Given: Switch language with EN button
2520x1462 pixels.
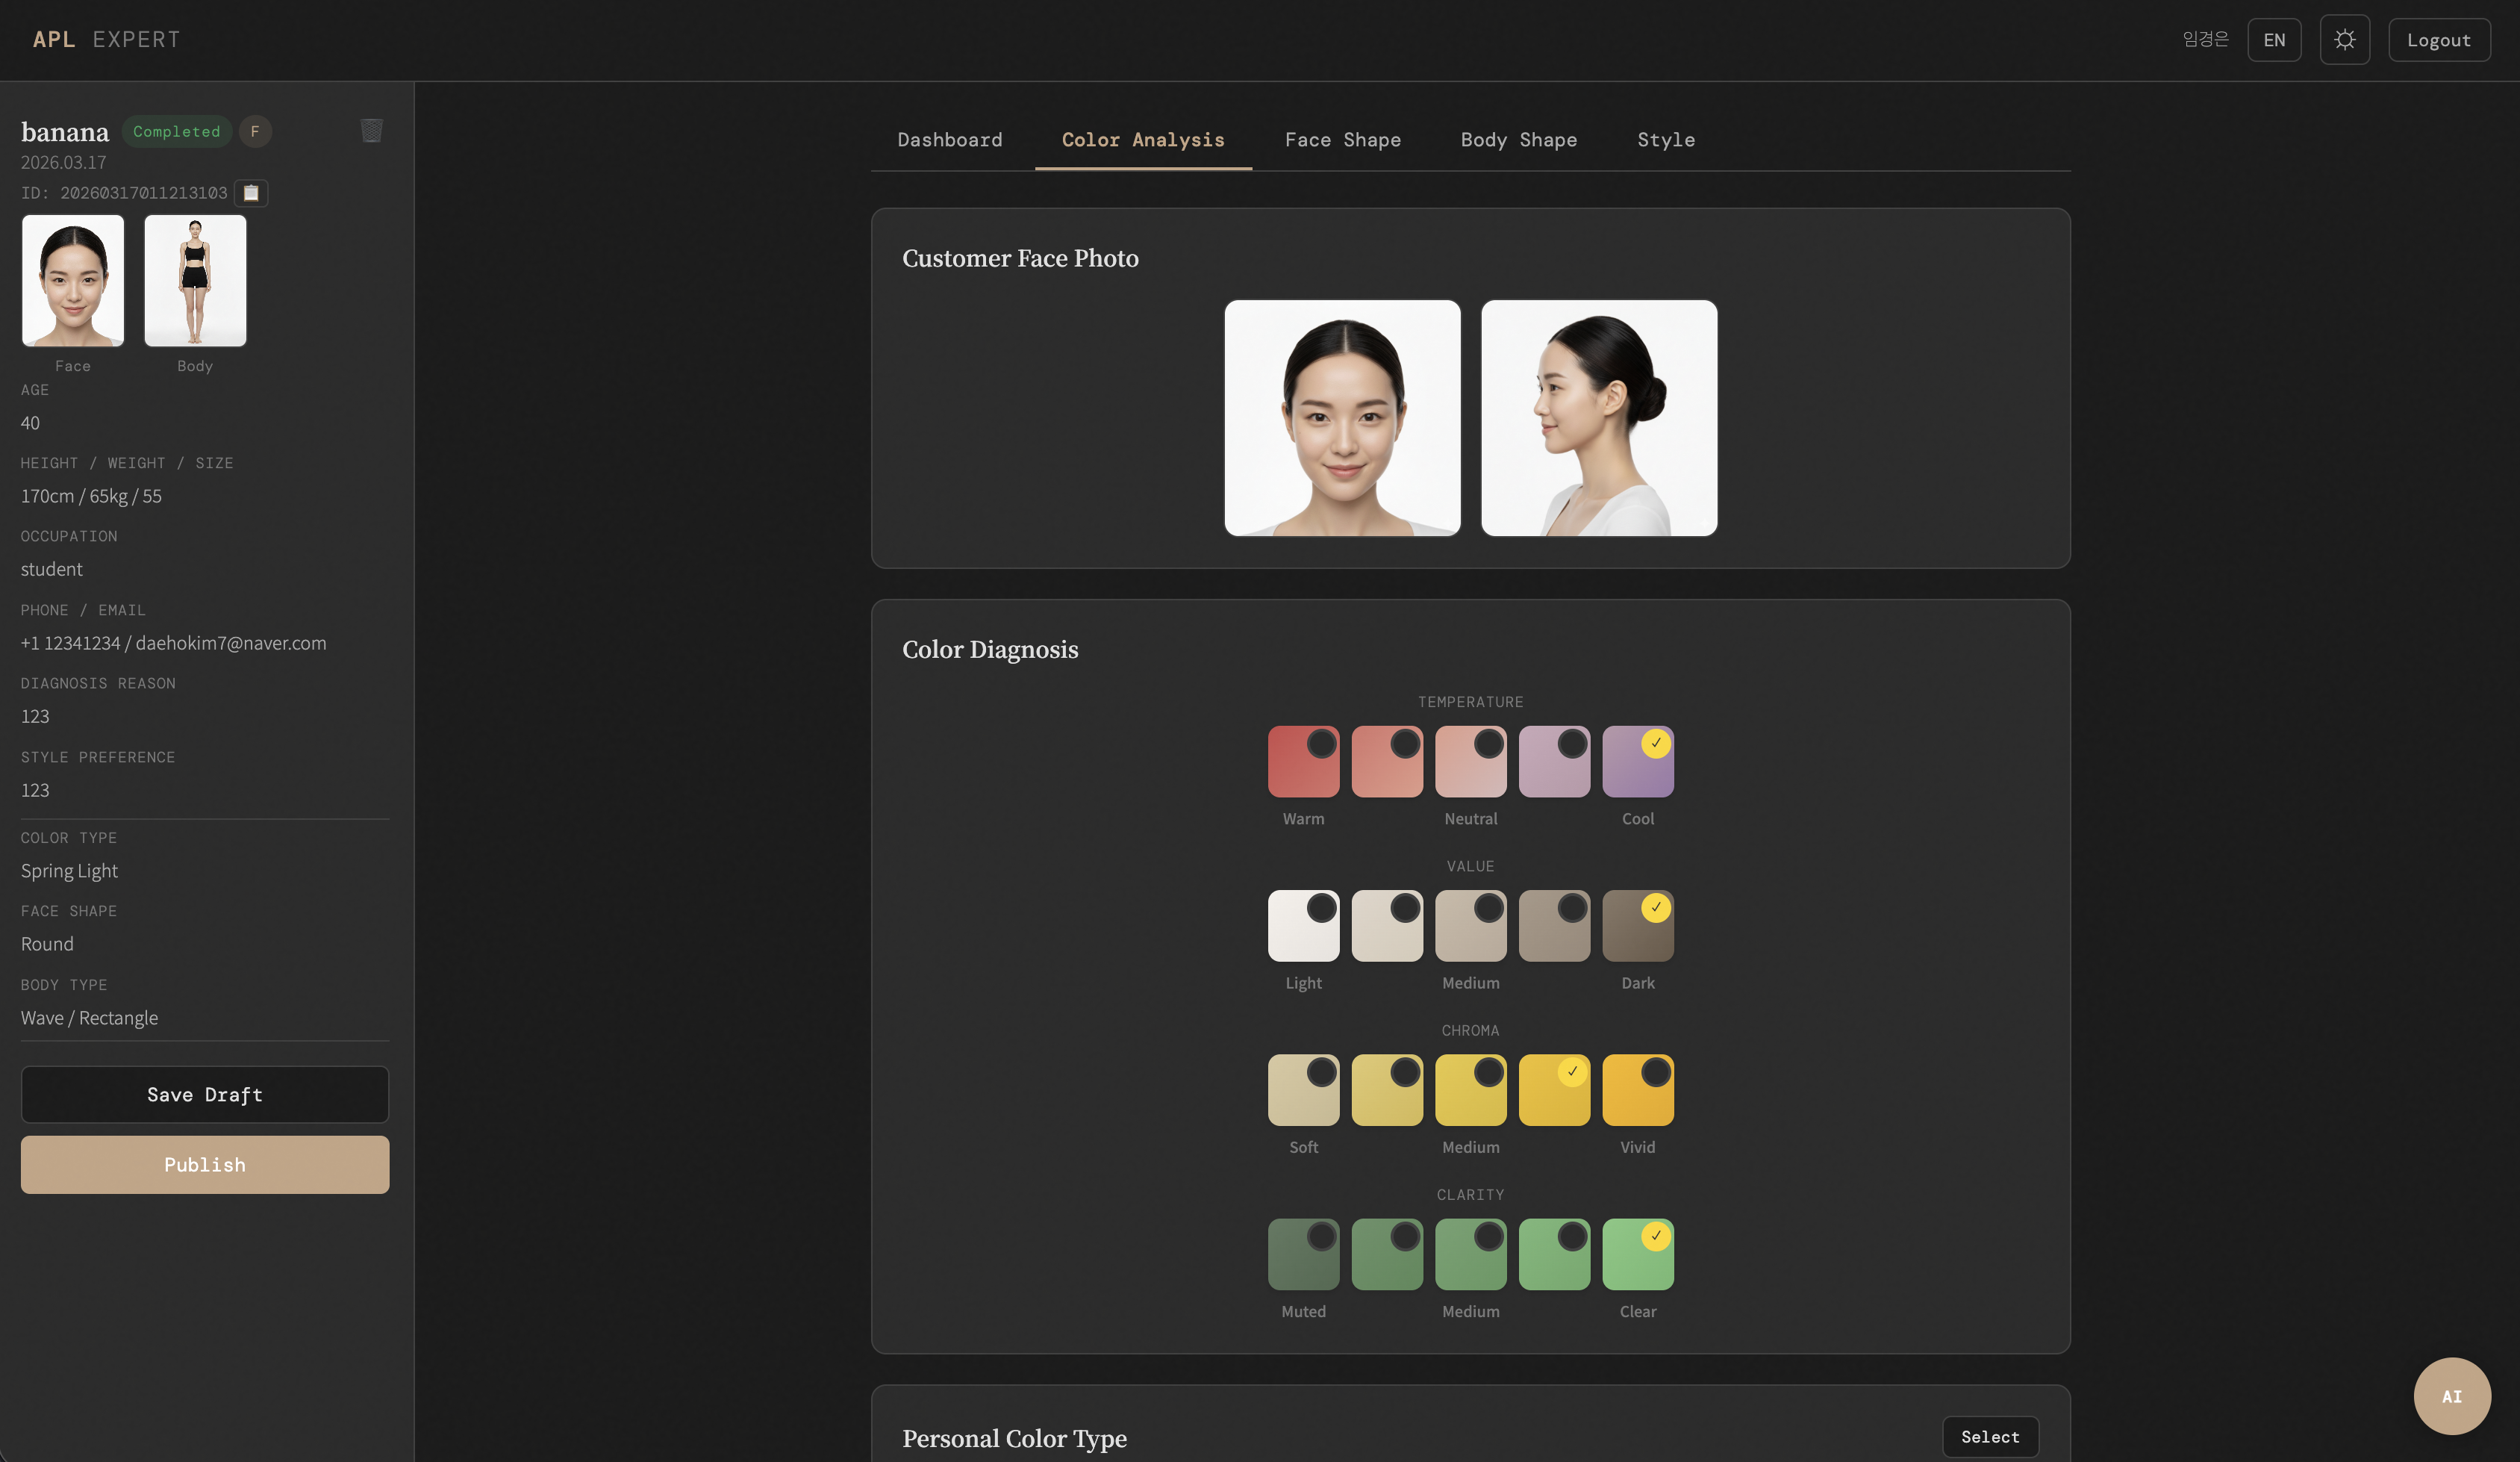Looking at the screenshot, I should (2273, 40).
